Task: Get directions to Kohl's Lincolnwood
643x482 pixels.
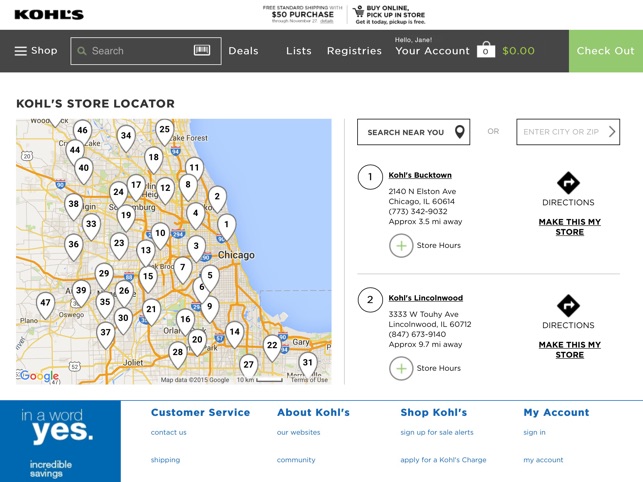Action: (568, 312)
